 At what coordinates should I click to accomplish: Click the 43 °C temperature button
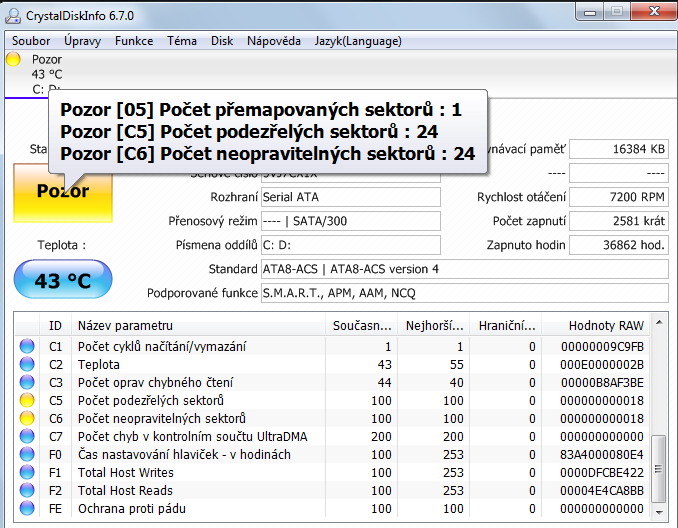(x=63, y=281)
